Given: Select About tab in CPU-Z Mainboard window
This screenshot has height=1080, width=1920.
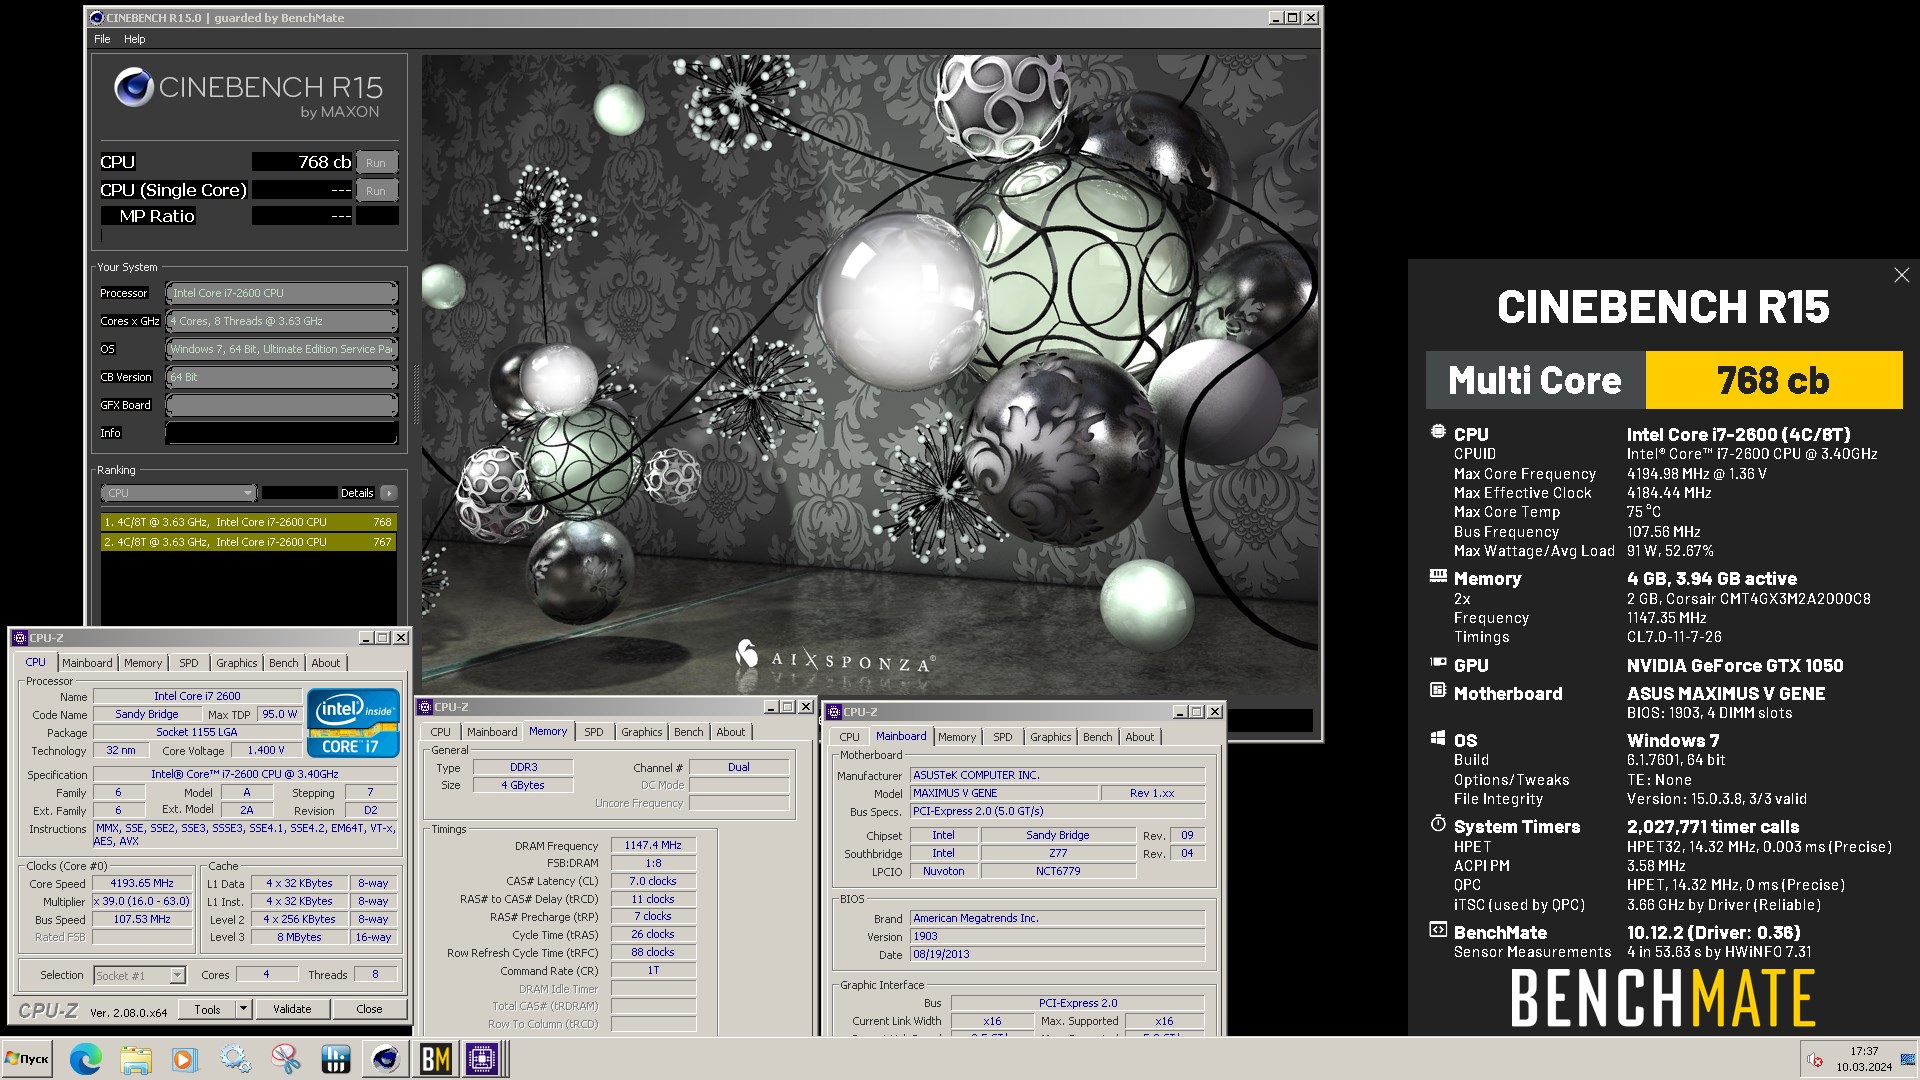Looking at the screenshot, I should coord(1140,737).
